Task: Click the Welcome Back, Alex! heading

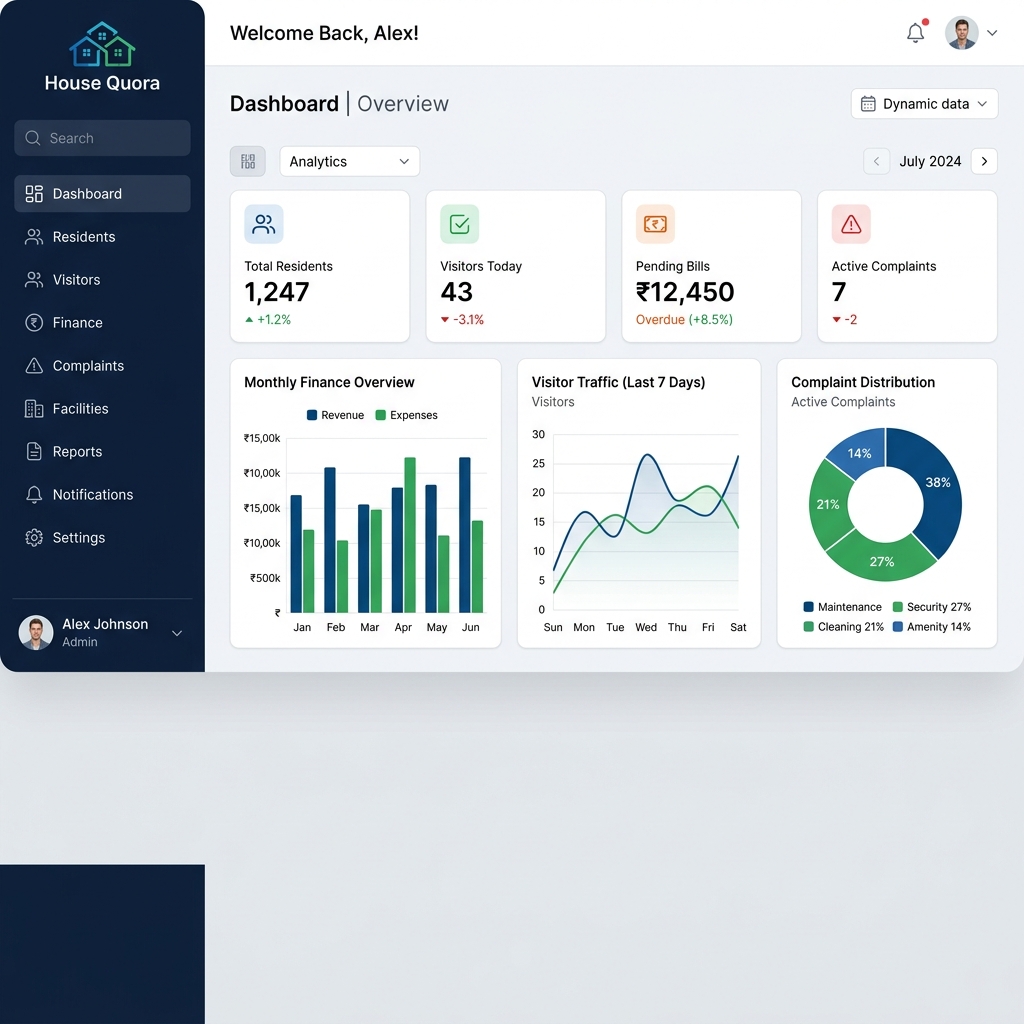Action: pos(324,33)
